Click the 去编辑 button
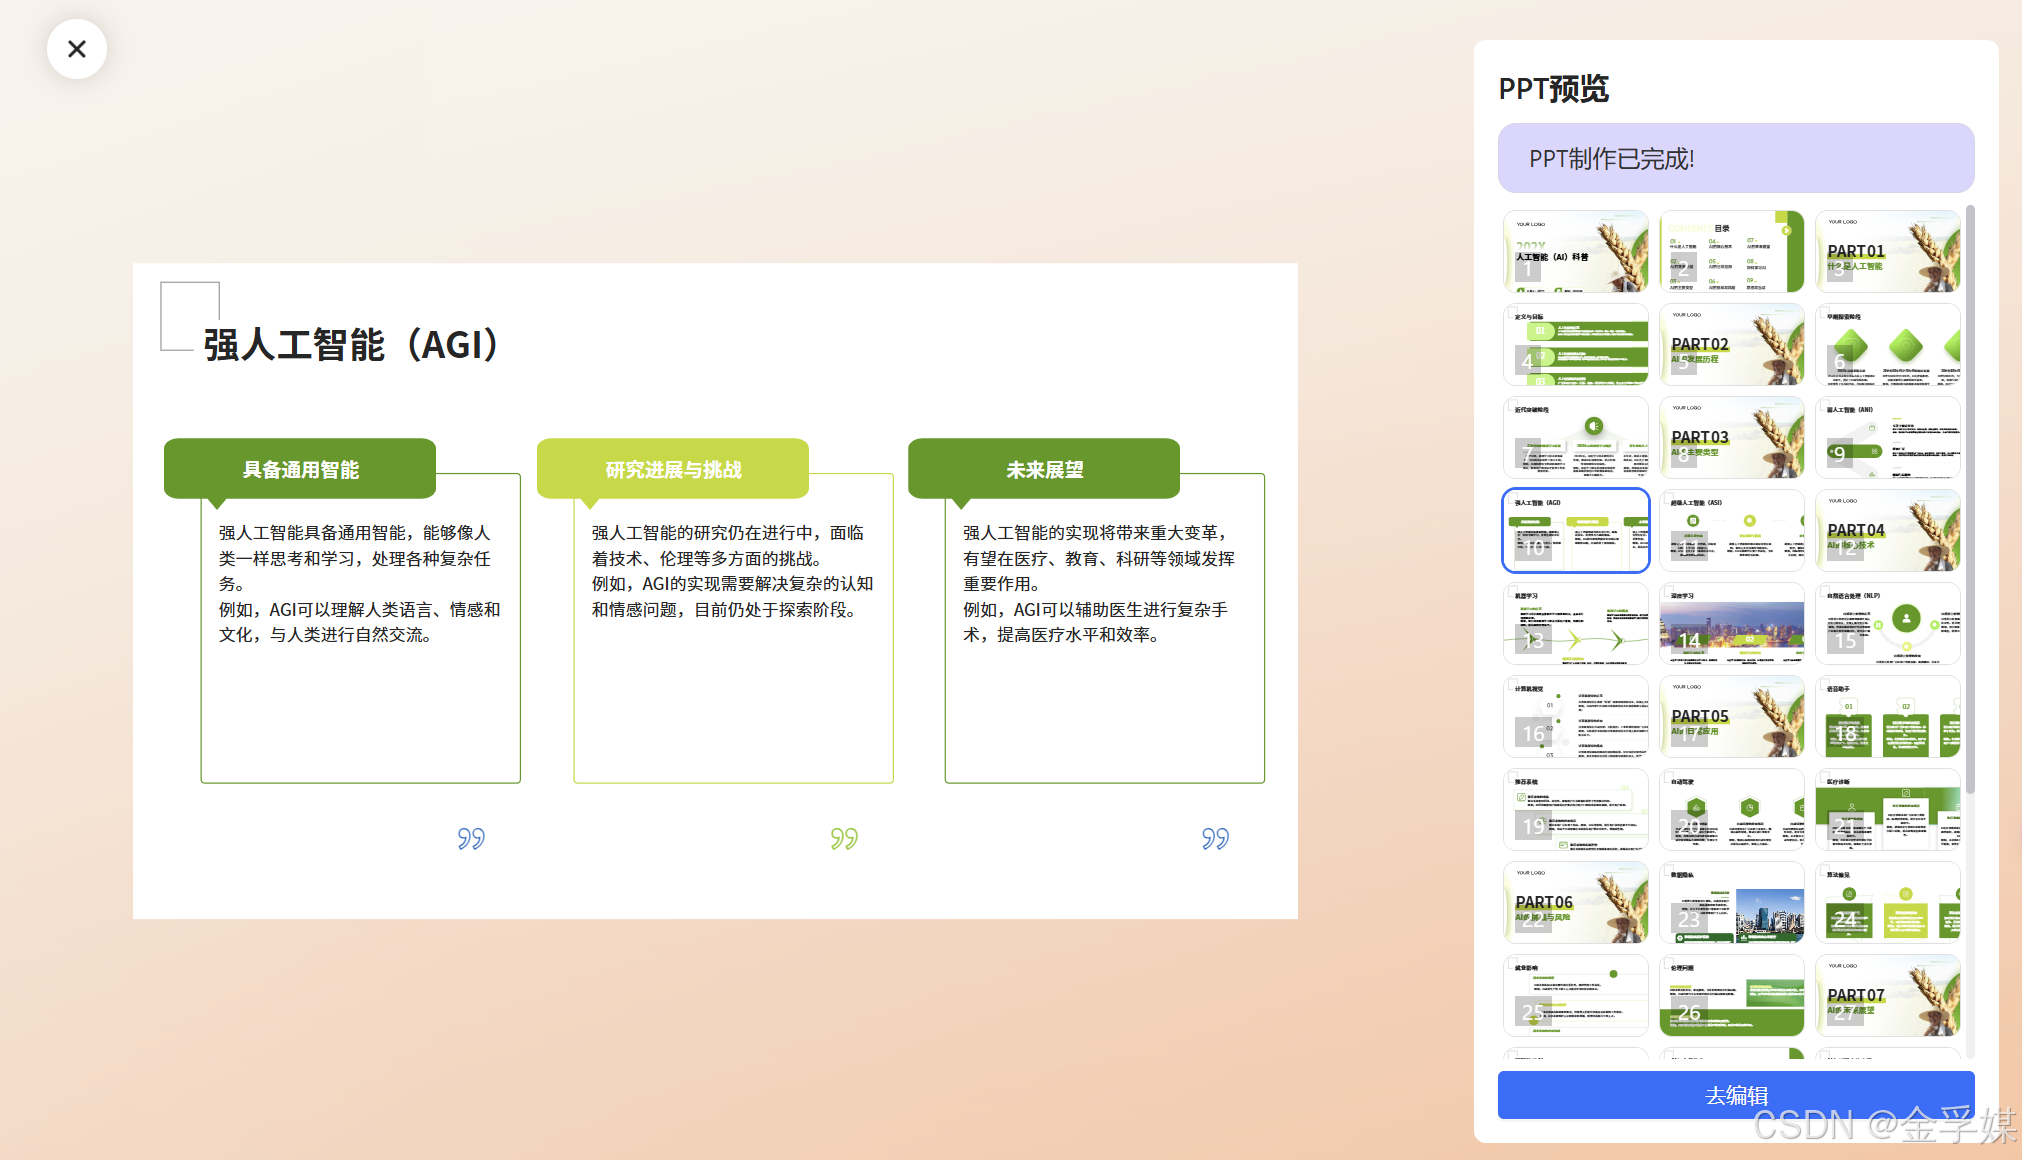 [x=1735, y=1095]
